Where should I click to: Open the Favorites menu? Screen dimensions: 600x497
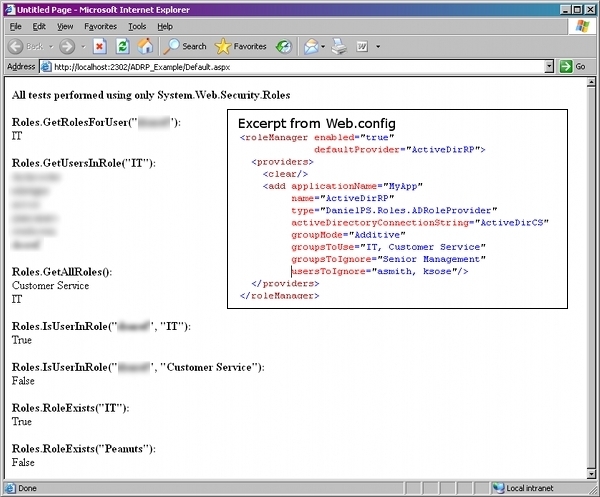[101, 26]
